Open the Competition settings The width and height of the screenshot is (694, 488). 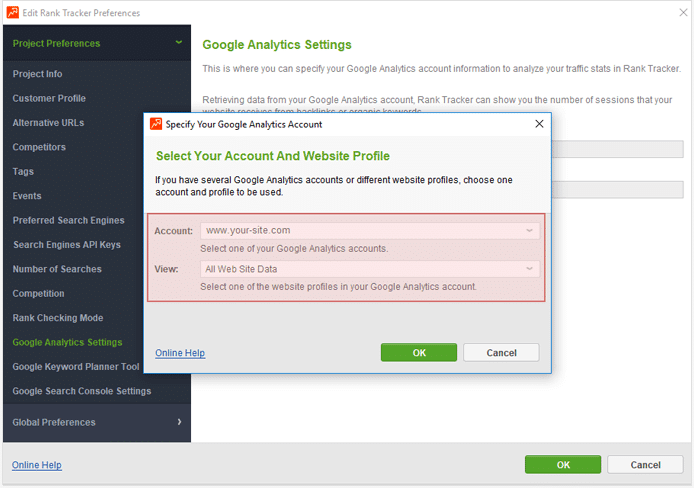coord(39,293)
